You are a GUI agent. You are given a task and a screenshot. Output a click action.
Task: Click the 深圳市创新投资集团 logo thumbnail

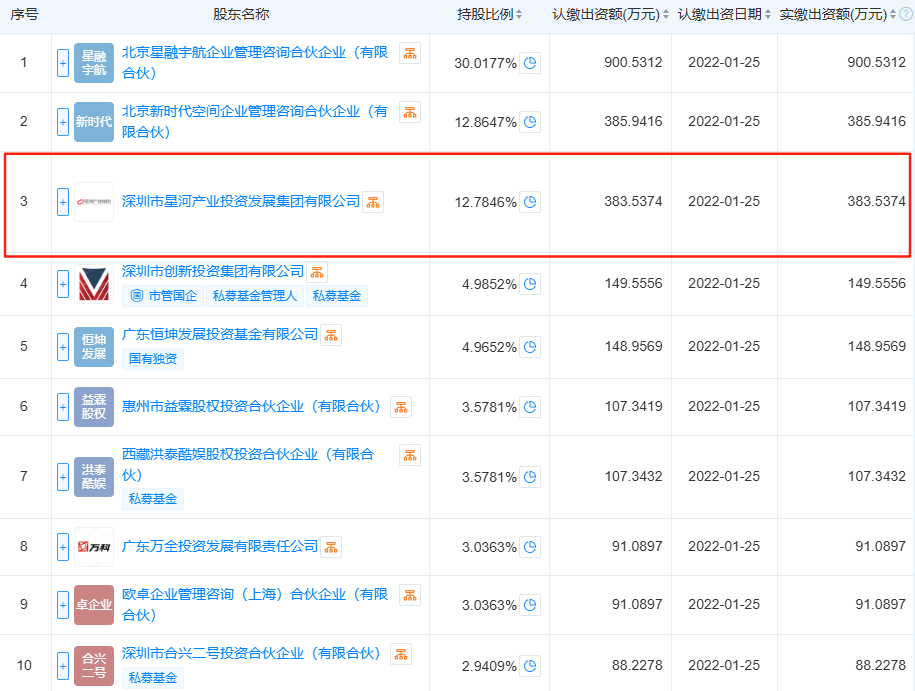pos(94,284)
